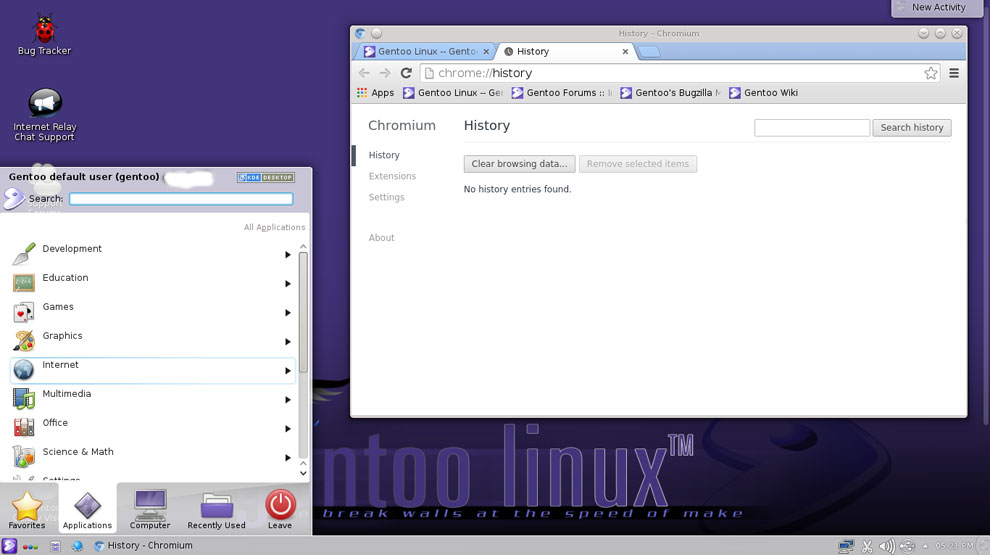Select History in Chromium sidebar
Viewport: 990px width, 555px height.
(384, 155)
